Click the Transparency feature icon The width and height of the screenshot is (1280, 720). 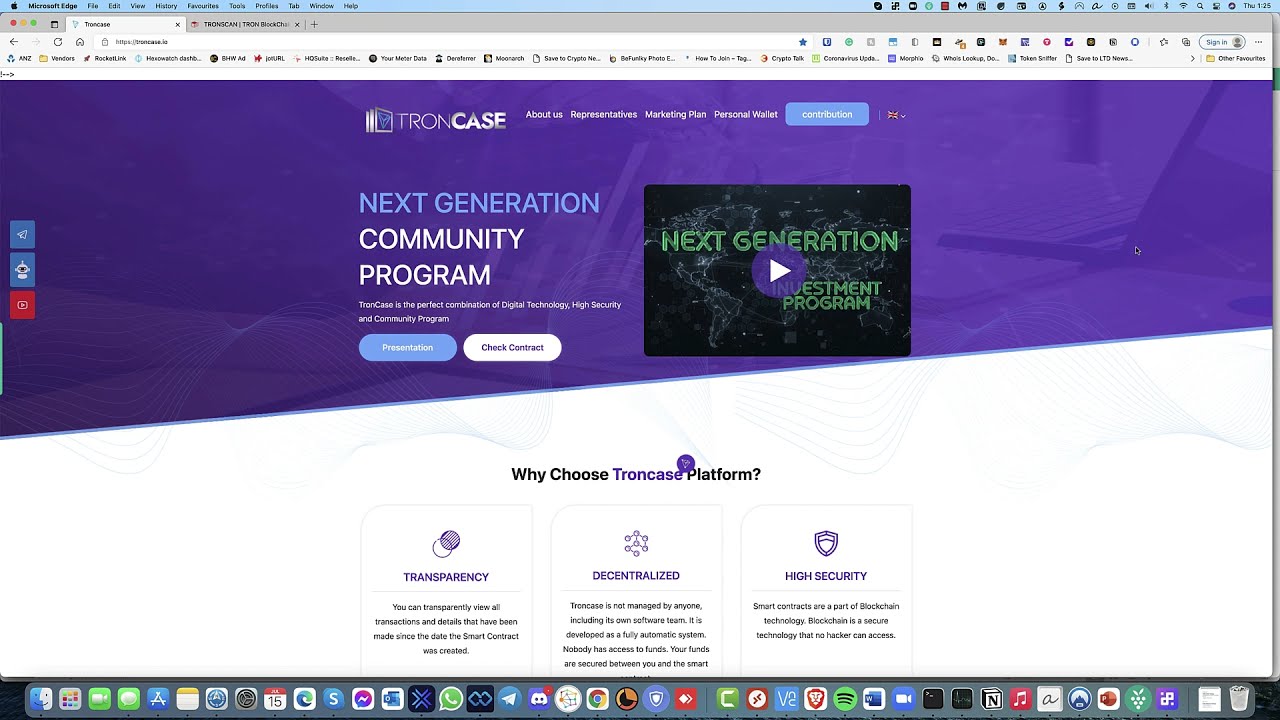pyautogui.click(x=446, y=543)
